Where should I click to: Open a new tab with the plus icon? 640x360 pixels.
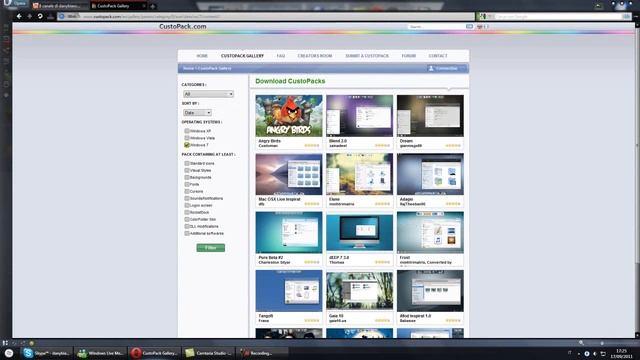pyautogui.click(x=153, y=6)
